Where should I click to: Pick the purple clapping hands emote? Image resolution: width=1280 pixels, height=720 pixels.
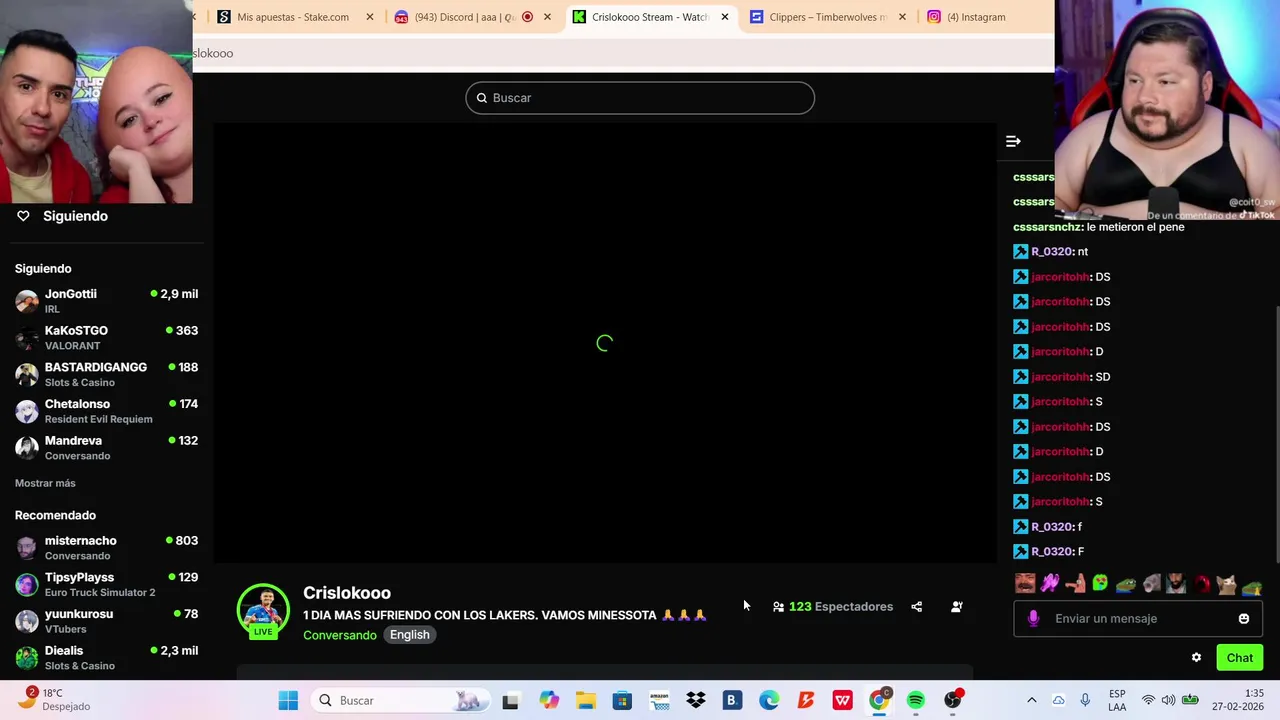[1050, 584]
